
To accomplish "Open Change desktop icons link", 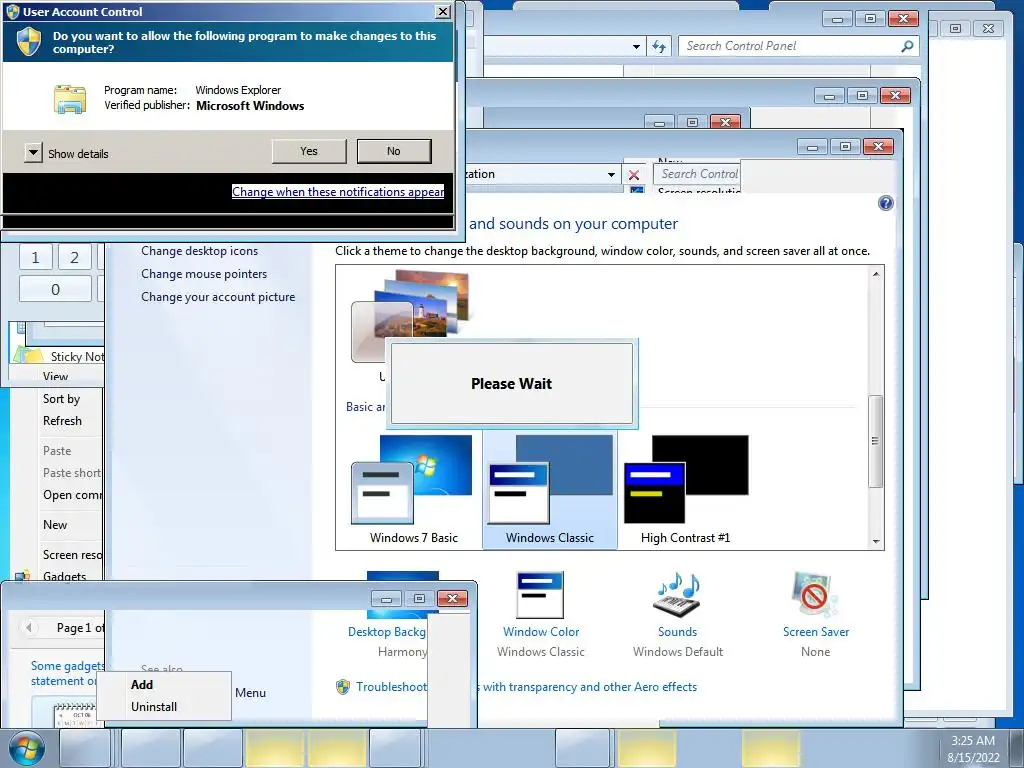I will 199,251.
